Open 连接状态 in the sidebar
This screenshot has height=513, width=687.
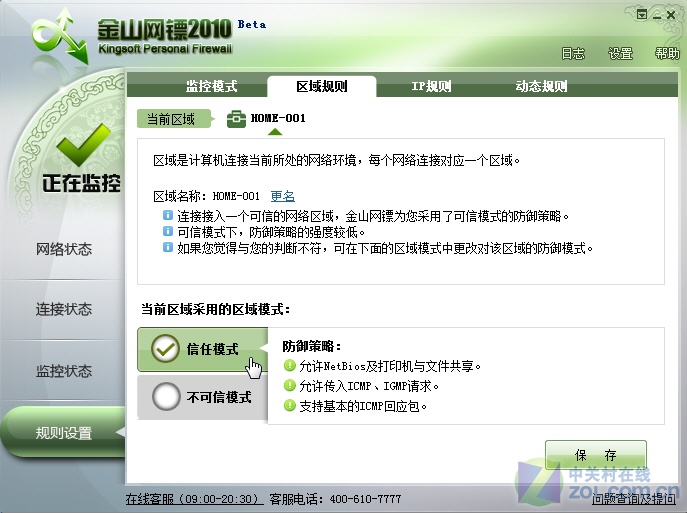click(64, 309)
